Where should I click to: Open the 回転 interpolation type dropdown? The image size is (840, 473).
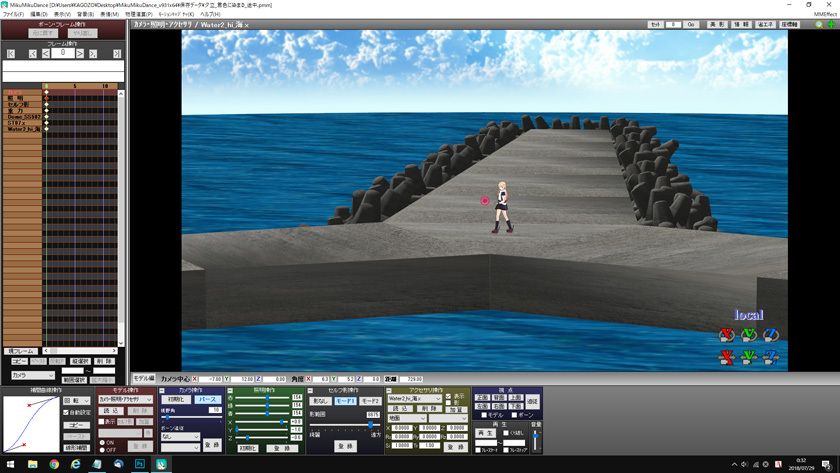click(x=77, y=401)
